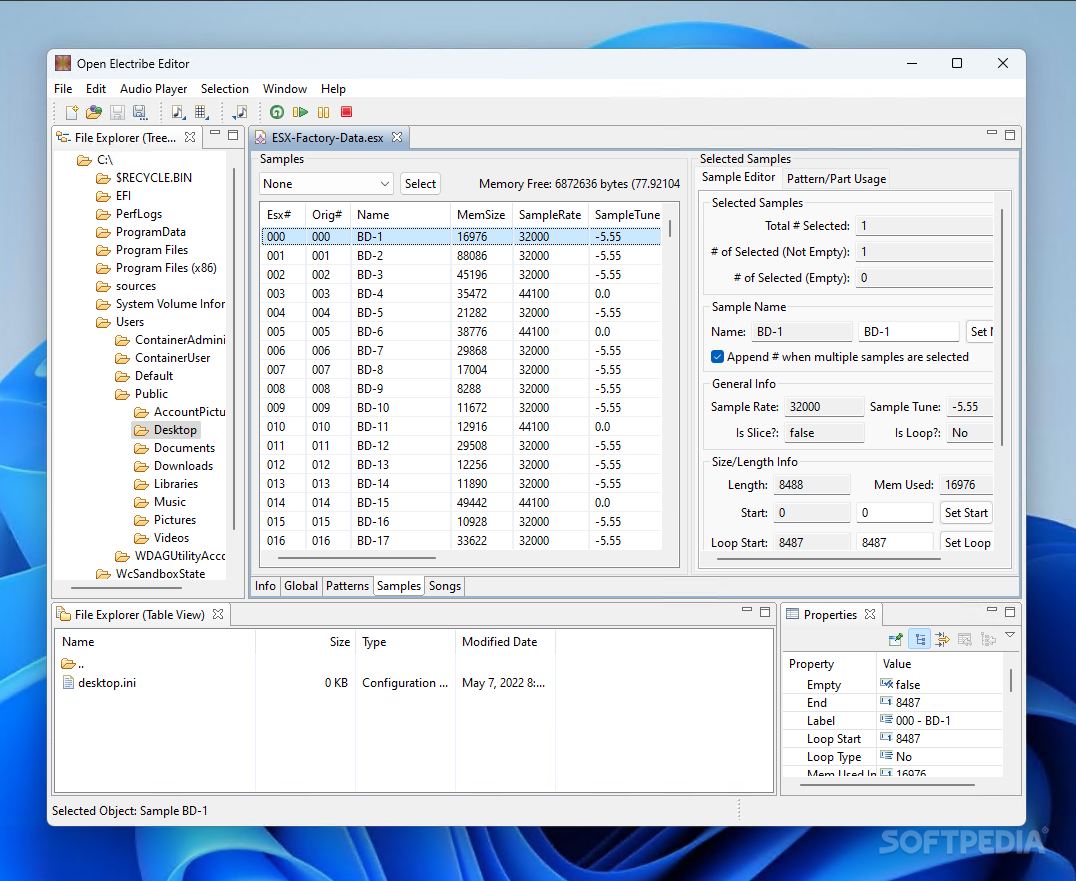Image resolution: width=1076 pixels, height=881 pixels.
Task: Click Pin to Selection in Properties toolbar
Action: click(896, 639)
